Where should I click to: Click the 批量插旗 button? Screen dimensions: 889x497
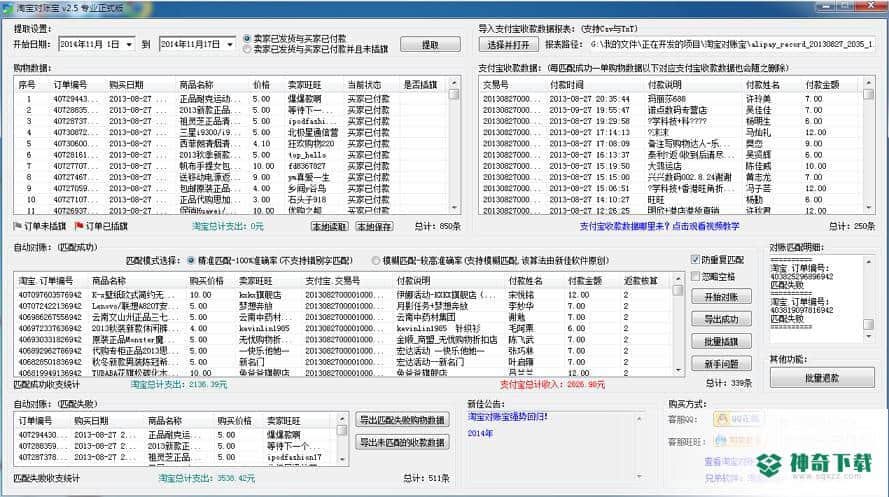pyautogui.click(x=721, y=341)
